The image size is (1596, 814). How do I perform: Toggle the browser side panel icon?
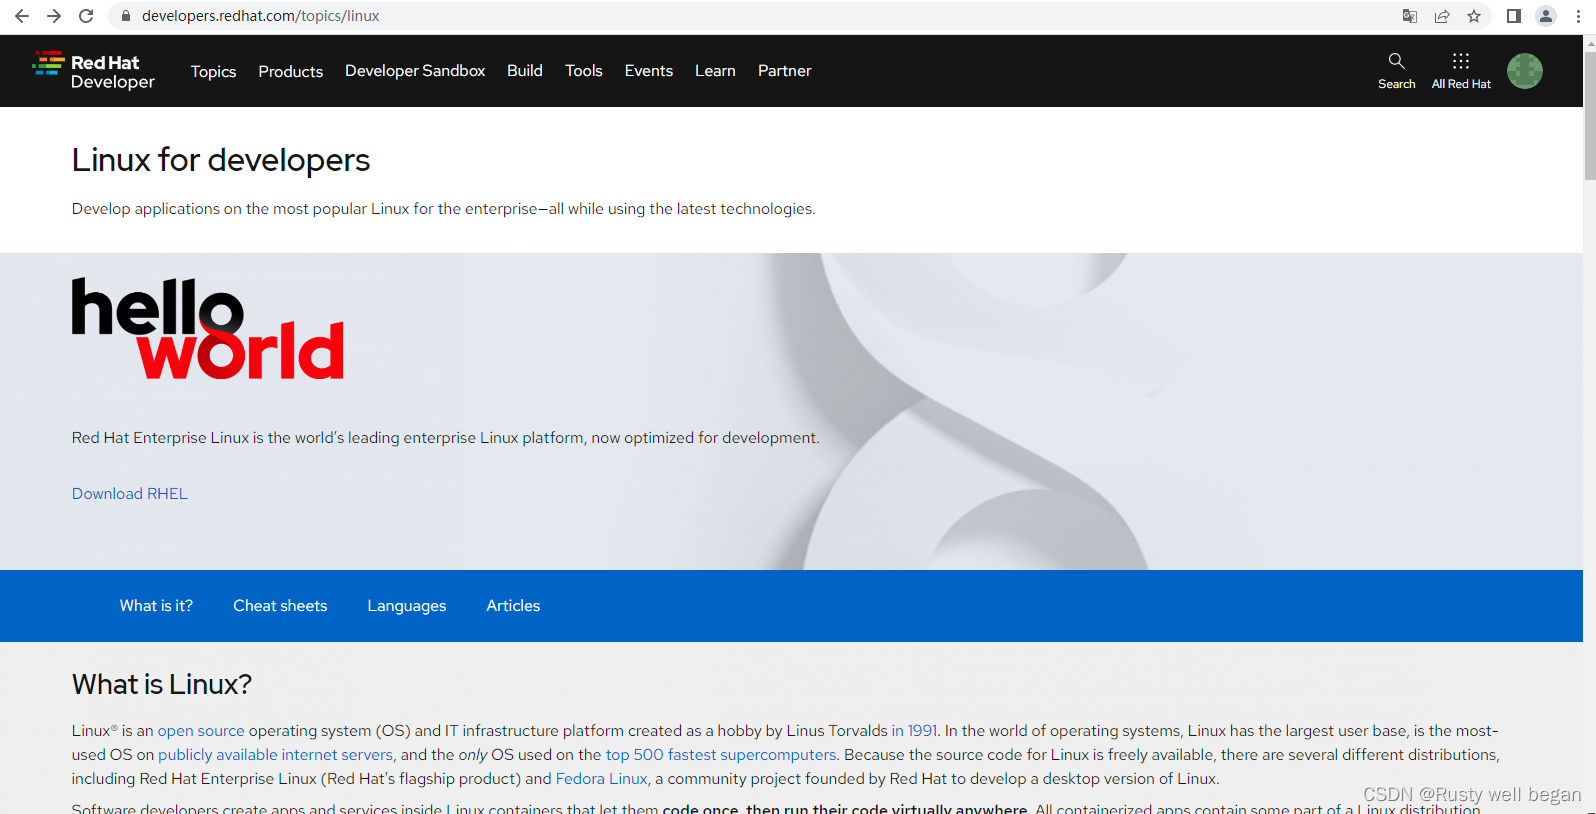pos(1514,16)
